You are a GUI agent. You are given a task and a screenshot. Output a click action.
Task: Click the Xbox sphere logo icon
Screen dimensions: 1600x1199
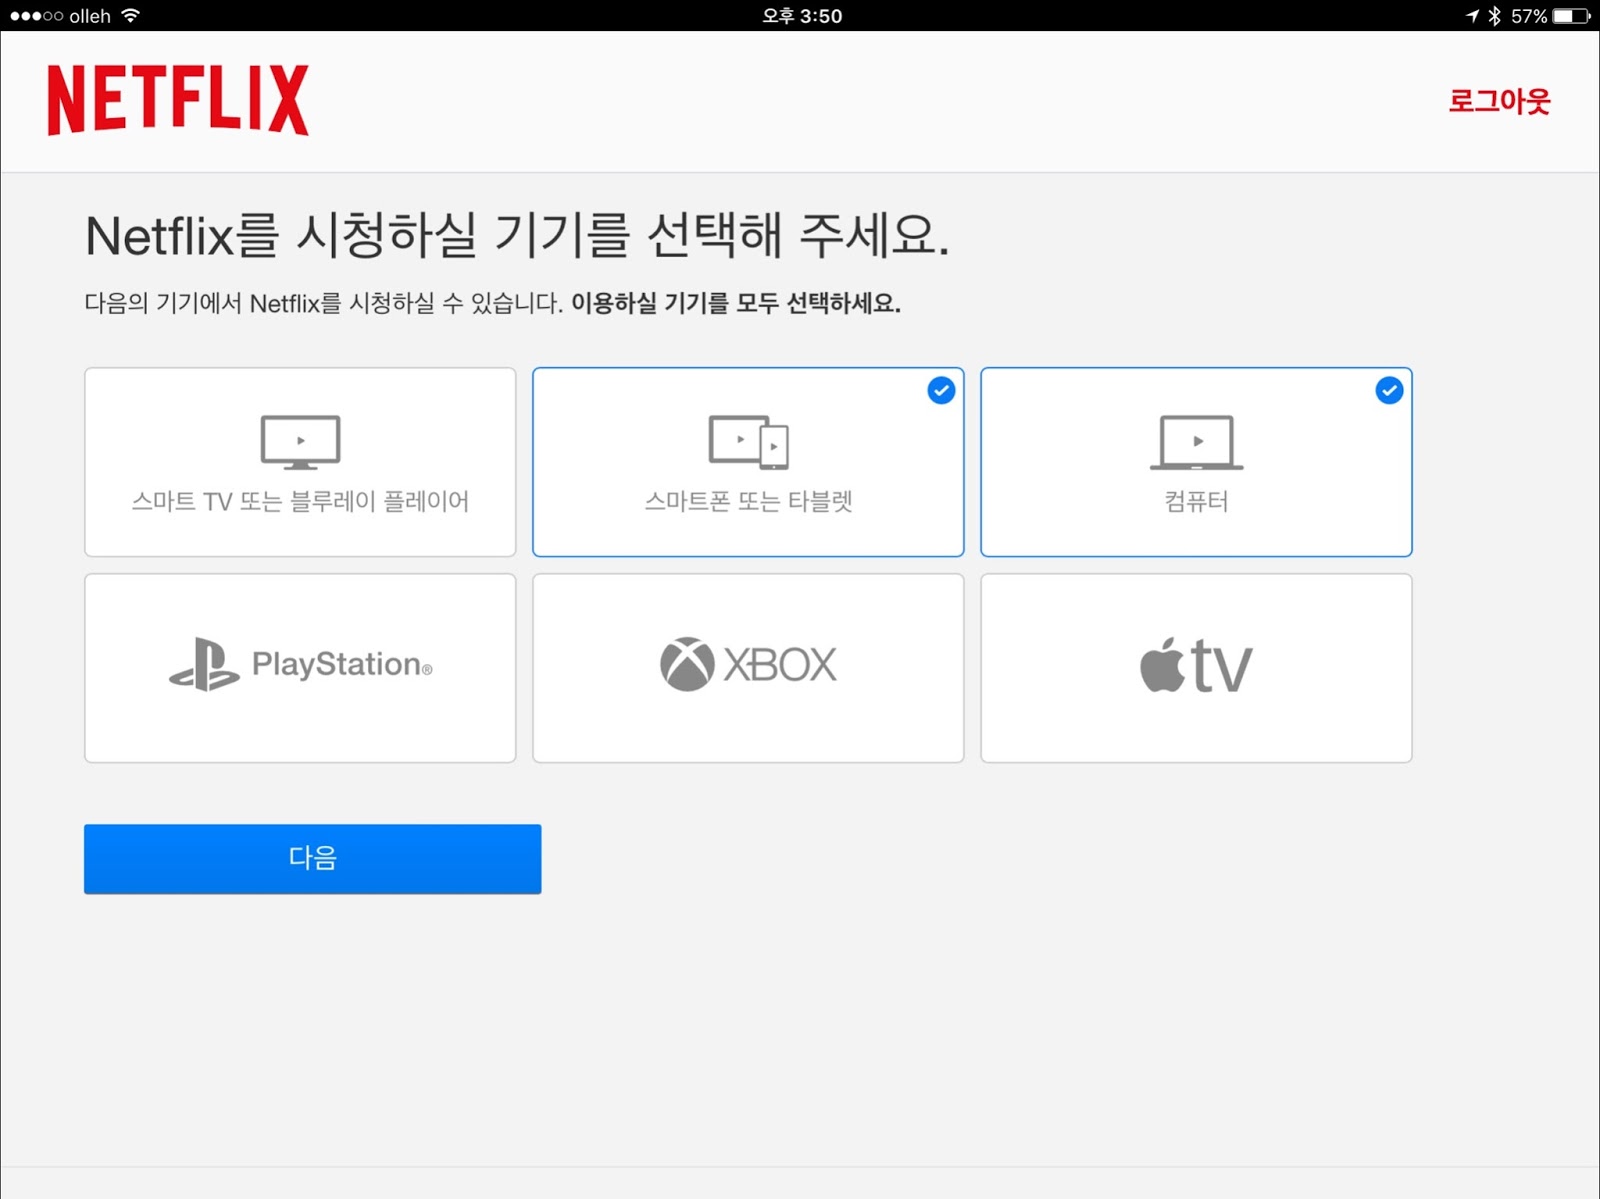(687, 665)
